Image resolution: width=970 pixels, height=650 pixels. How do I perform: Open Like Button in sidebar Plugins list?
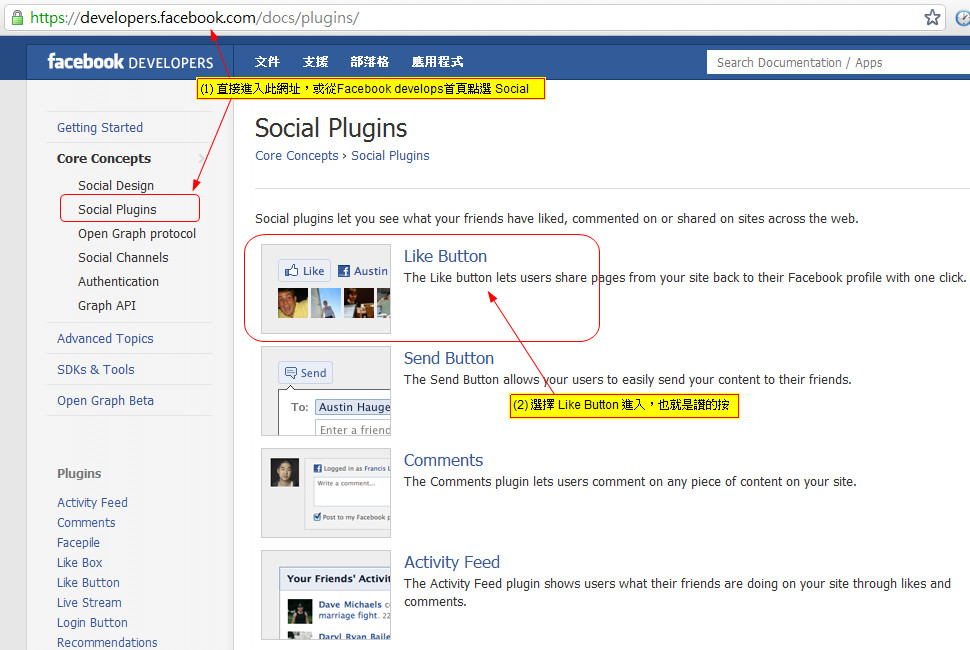(88, 583)
